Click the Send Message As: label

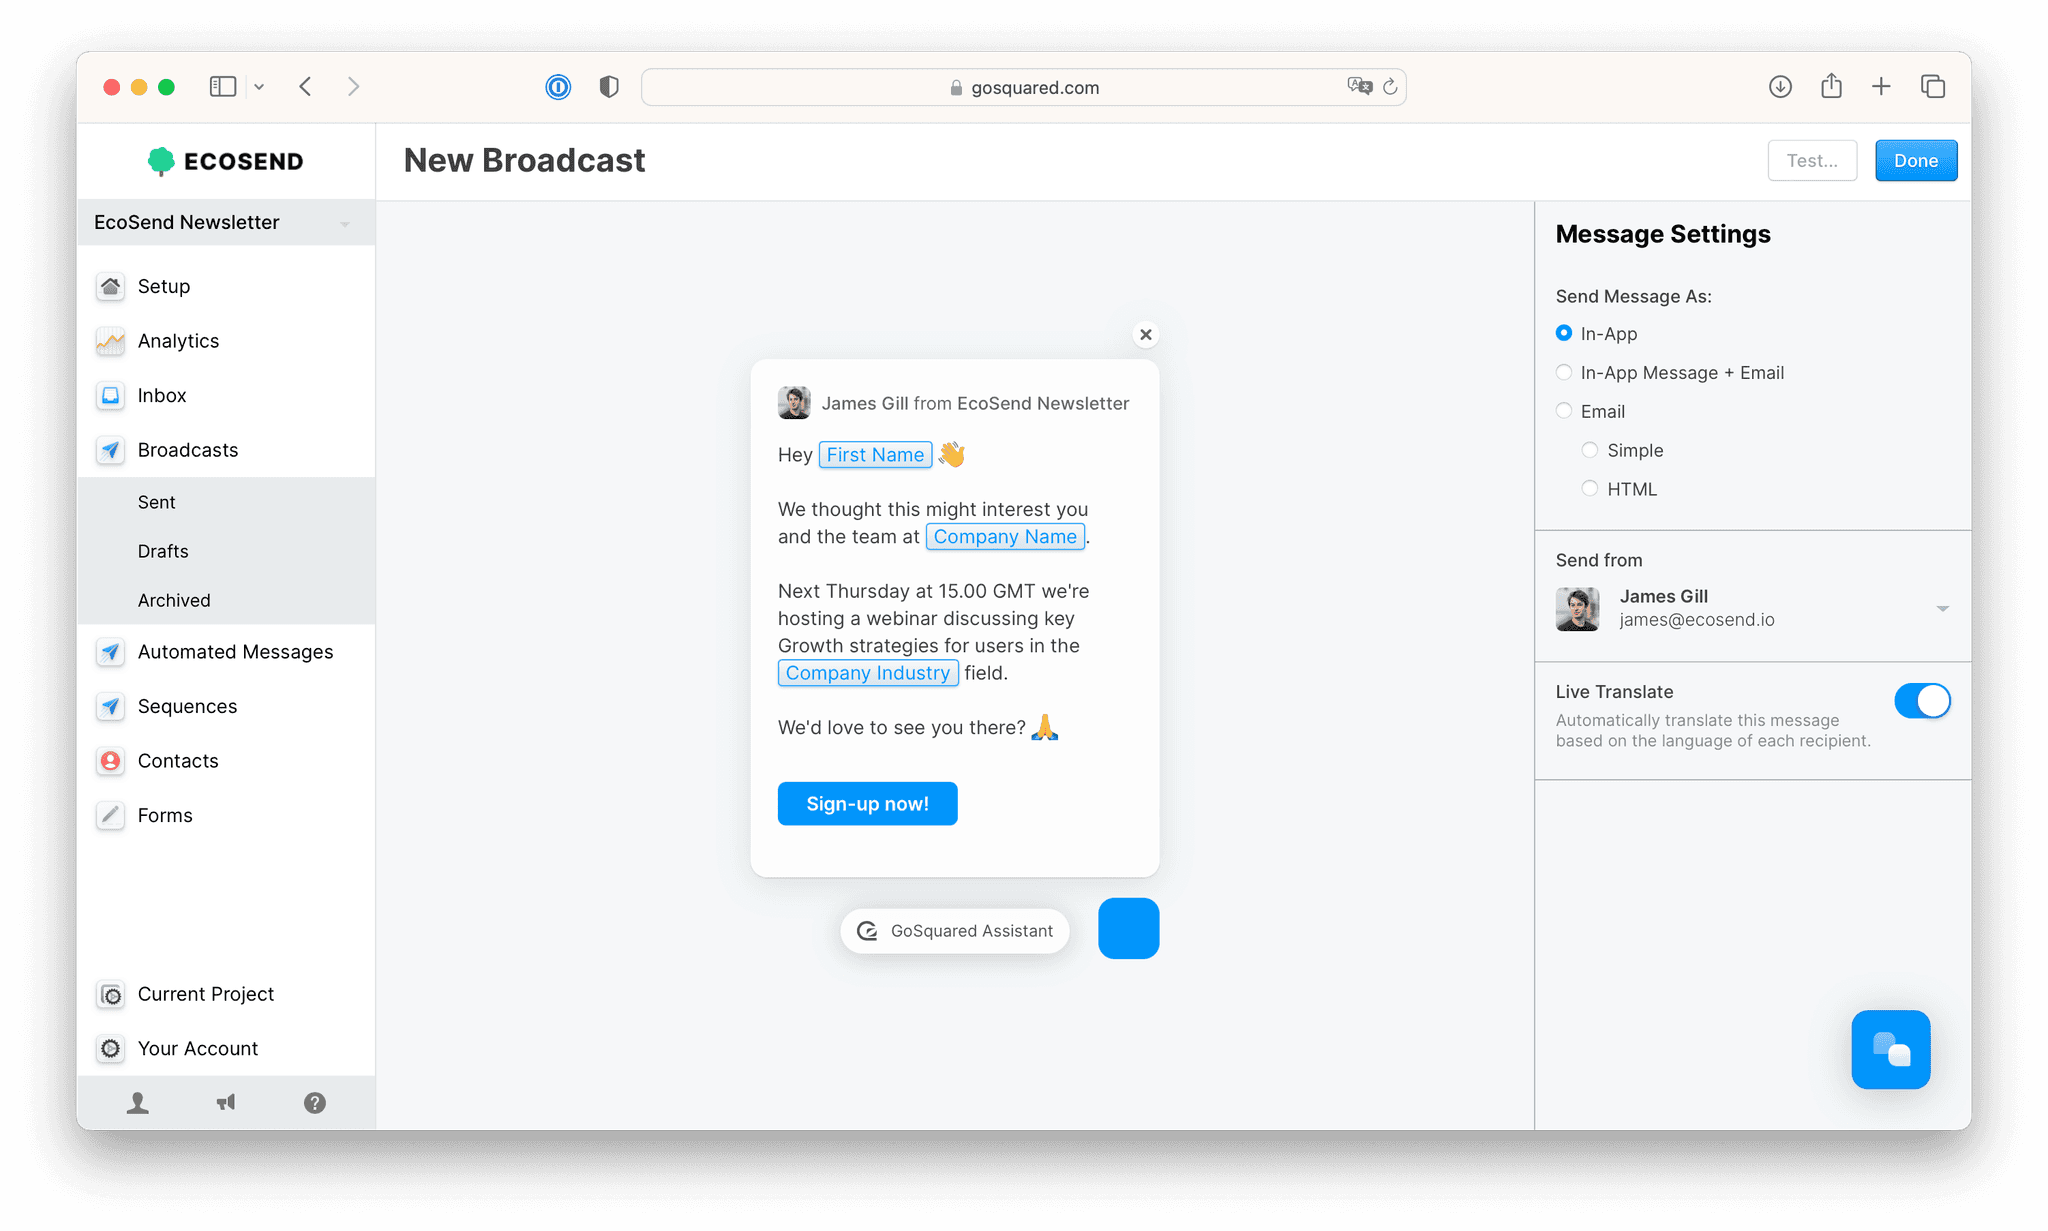coord(1634,296)
